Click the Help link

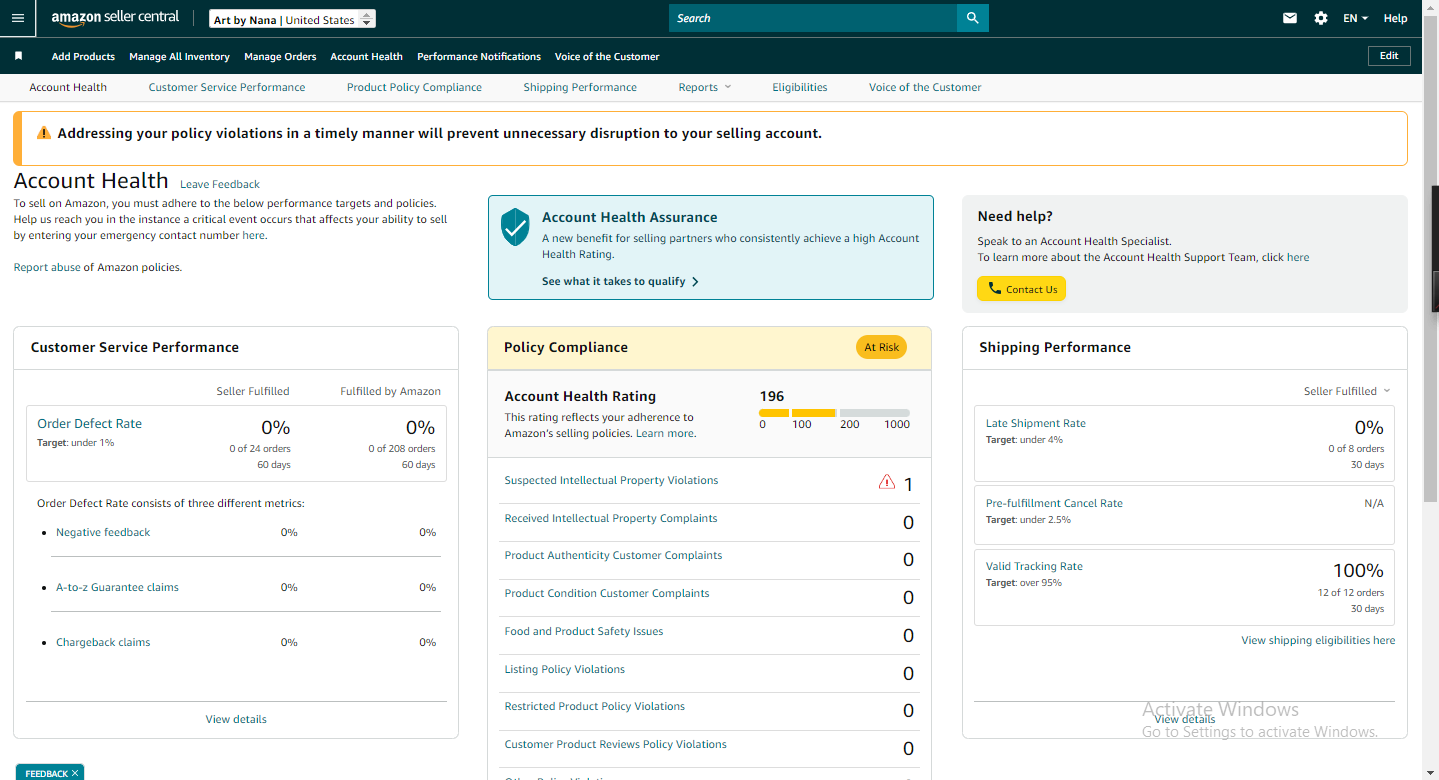1395,18
